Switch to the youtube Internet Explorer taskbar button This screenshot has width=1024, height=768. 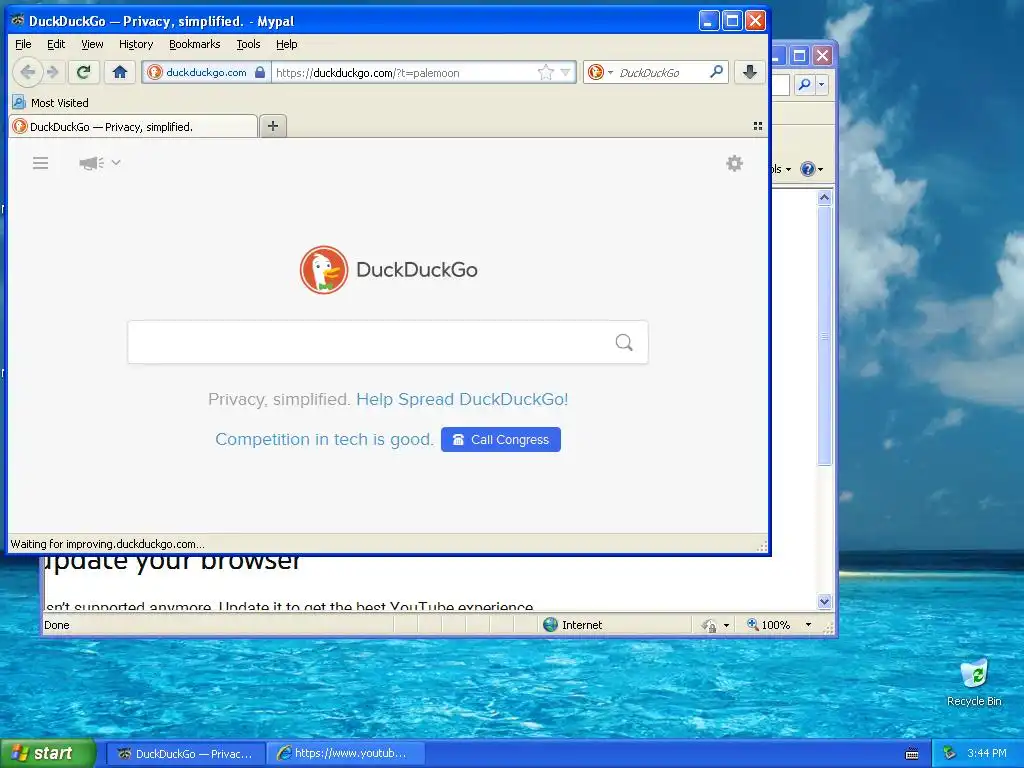coord(345,754)
